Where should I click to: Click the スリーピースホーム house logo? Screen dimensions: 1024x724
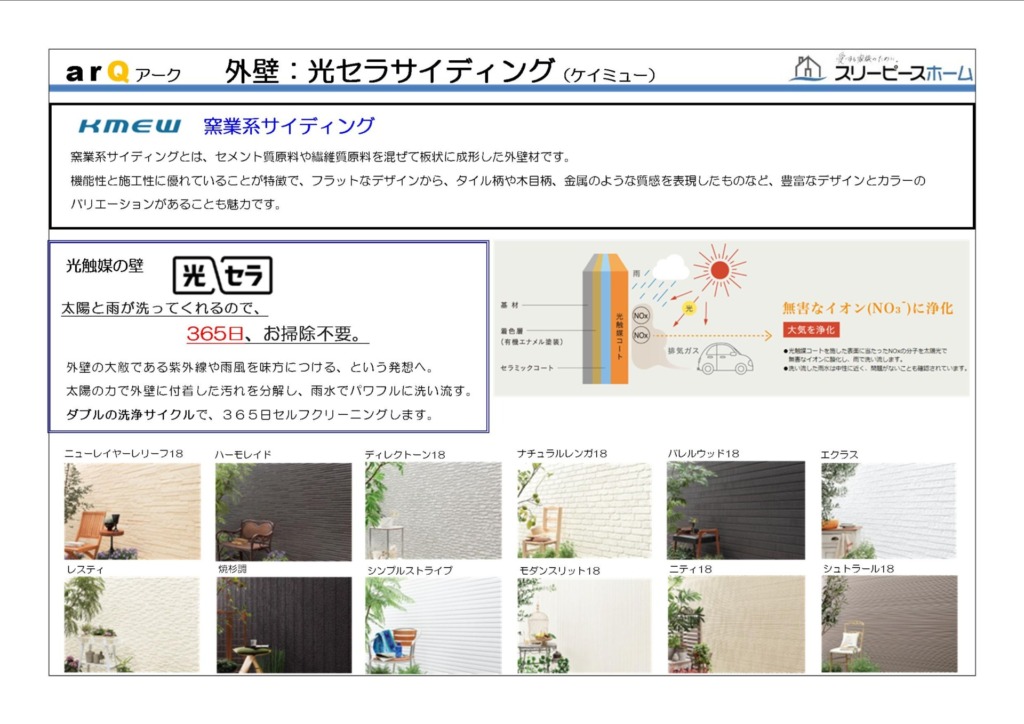882,68
